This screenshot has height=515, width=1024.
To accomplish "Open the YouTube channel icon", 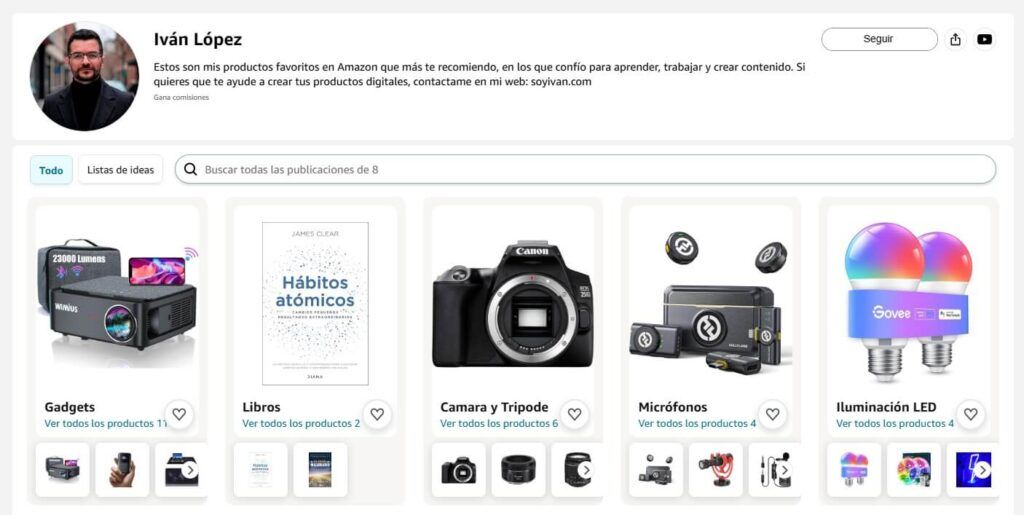I will [x=984, y=39].
